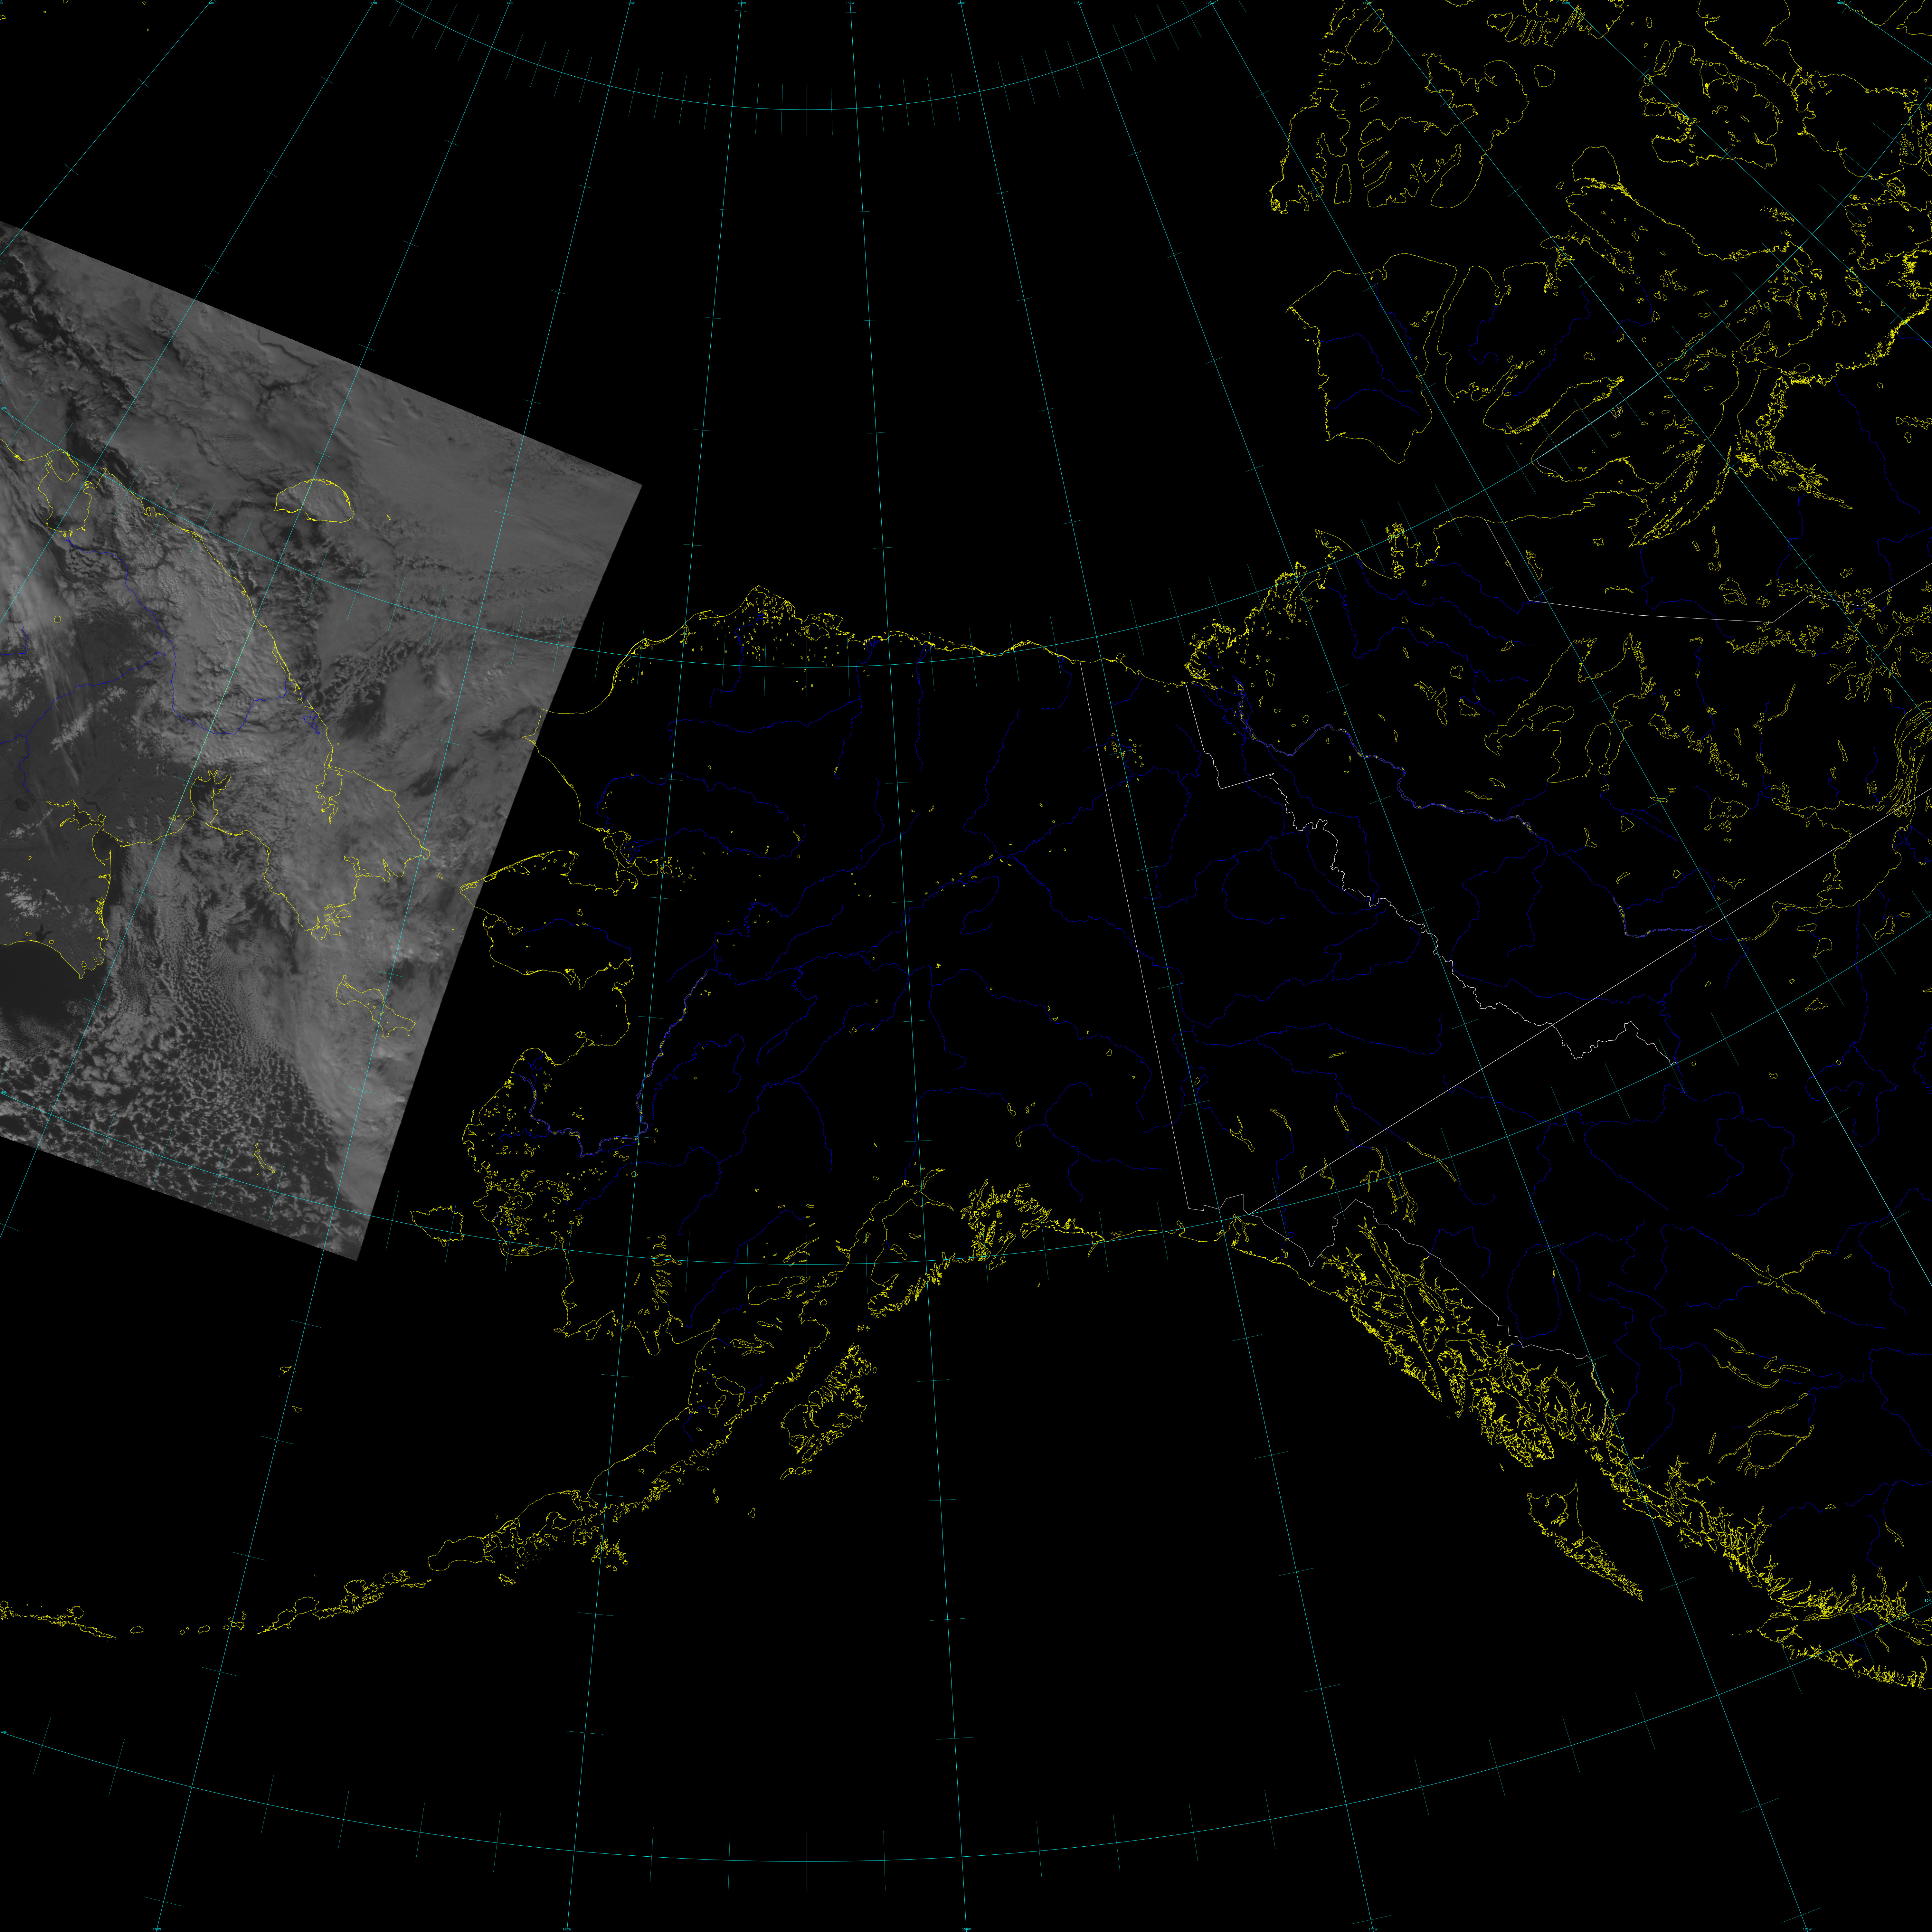Screen dimensions: 1932x1932
Task: Click the '130W' longitude label at top
Action: pyautogui.click(x=1078, y=3)
